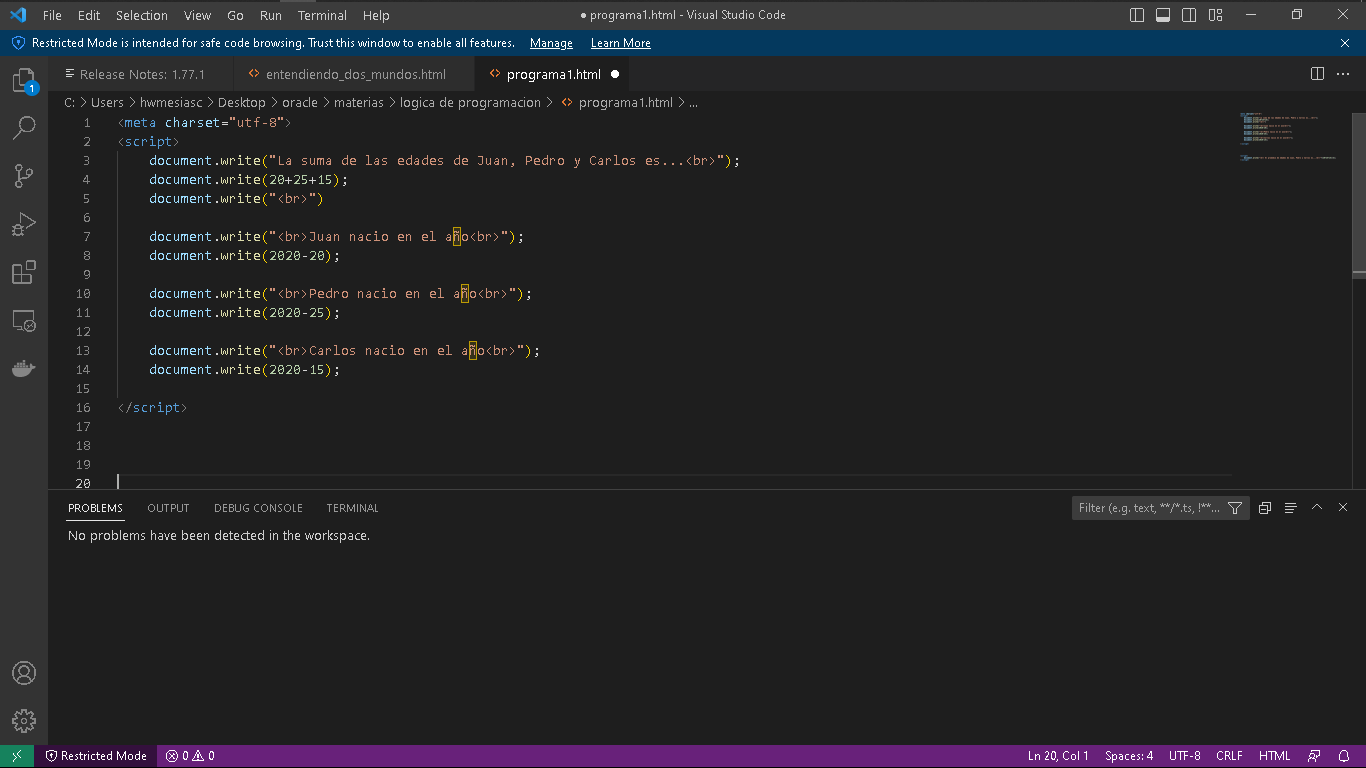
Task: Expand the Desktop breadcrumb segment
Action: (242, 102)
